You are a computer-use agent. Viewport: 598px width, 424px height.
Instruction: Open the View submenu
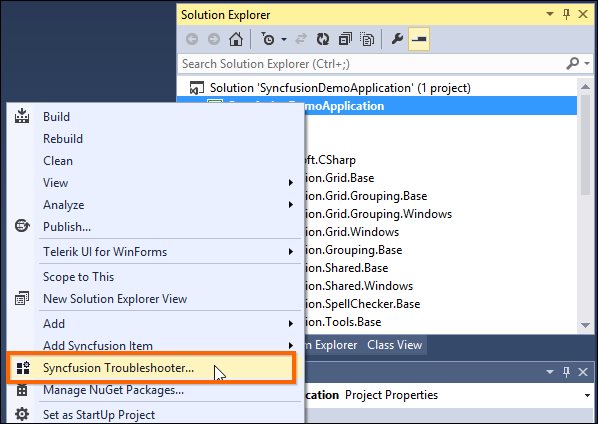pos(55,183)
